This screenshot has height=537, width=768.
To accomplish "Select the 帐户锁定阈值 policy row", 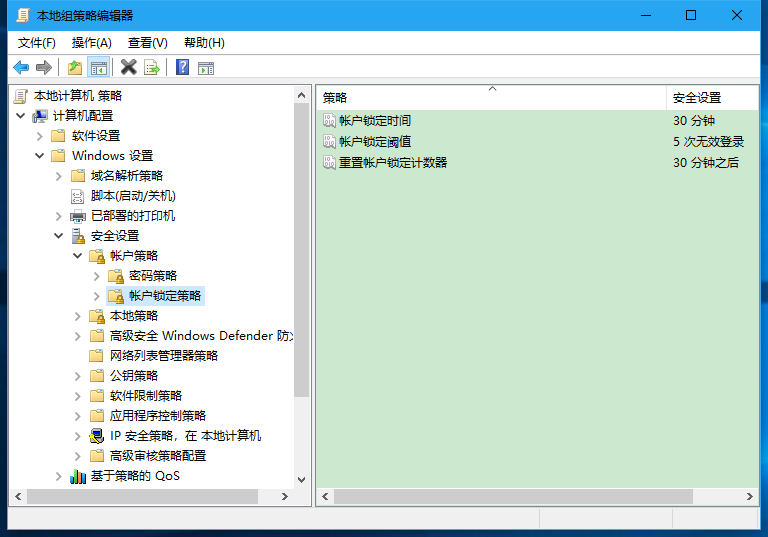I will point(537,141).
